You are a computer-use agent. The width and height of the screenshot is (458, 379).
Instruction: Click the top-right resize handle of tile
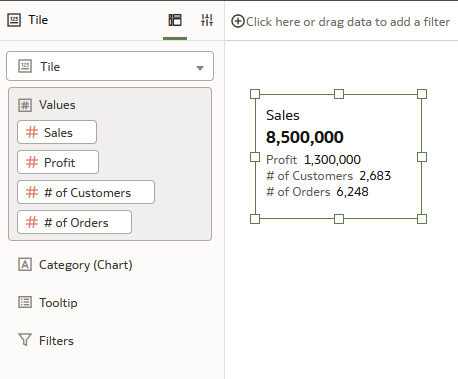(422, 94)
